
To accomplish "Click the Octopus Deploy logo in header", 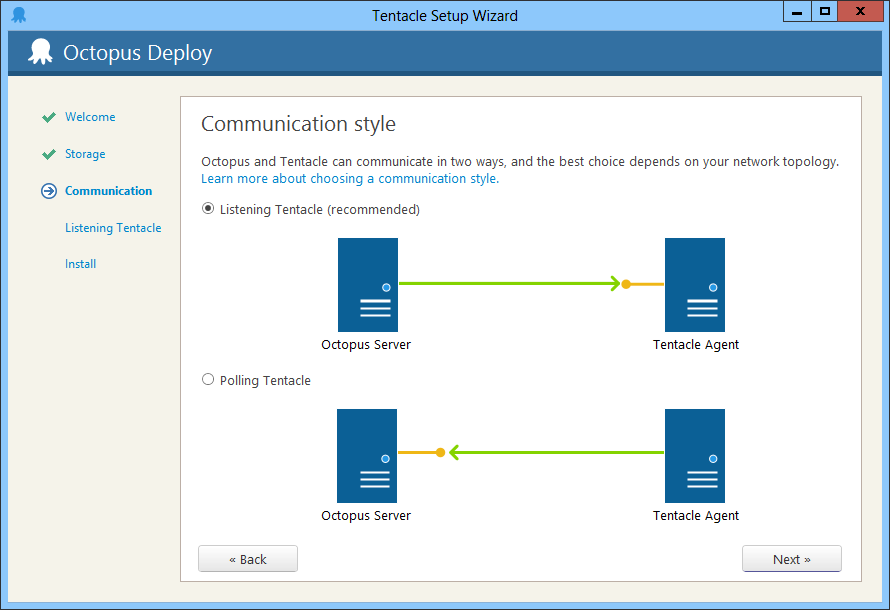I will click(40, 52).
